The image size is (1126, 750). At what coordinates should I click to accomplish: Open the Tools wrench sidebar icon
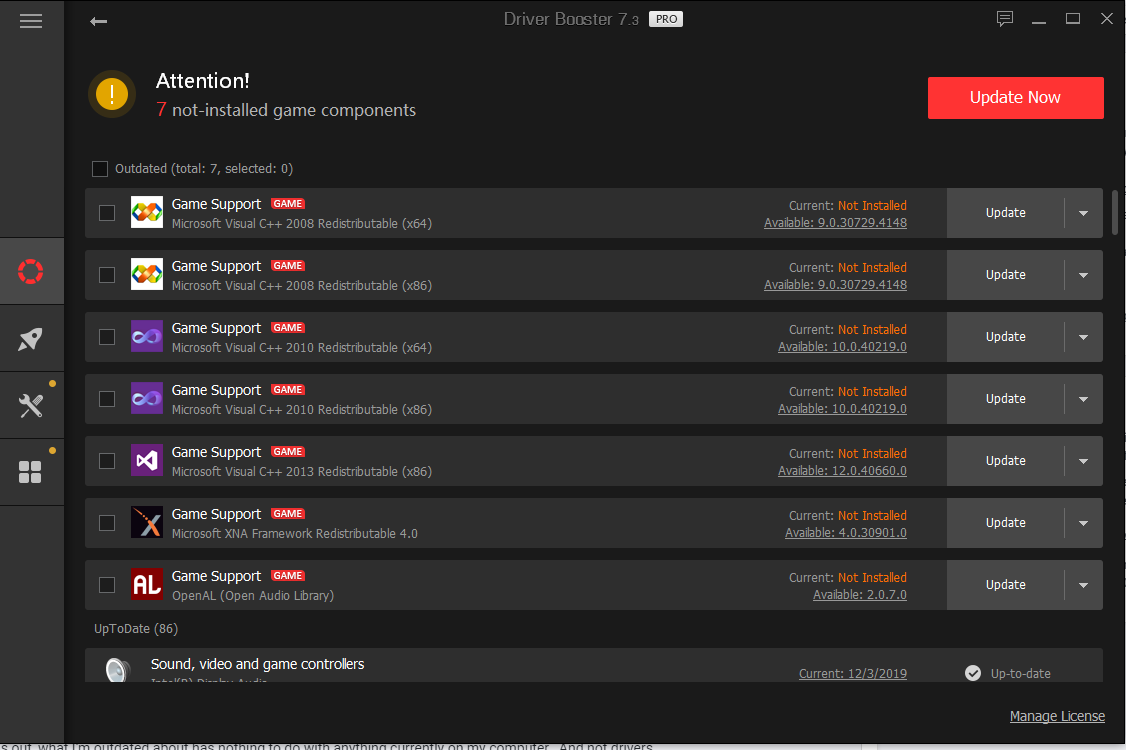point(31,405)
